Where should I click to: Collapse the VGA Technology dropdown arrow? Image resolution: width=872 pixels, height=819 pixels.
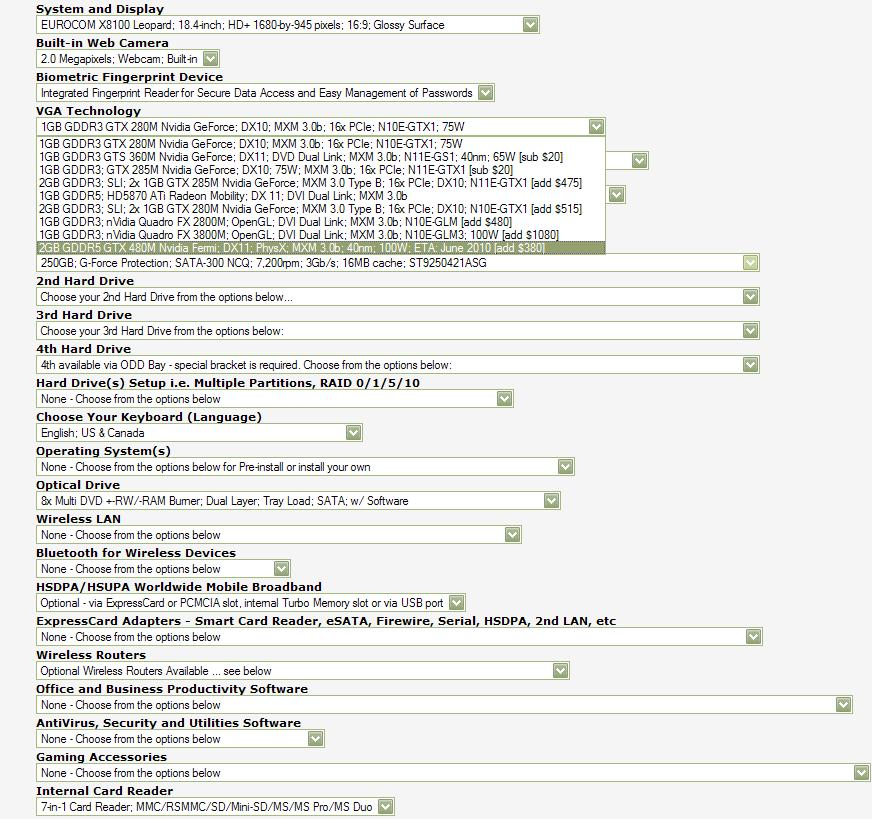596,127
